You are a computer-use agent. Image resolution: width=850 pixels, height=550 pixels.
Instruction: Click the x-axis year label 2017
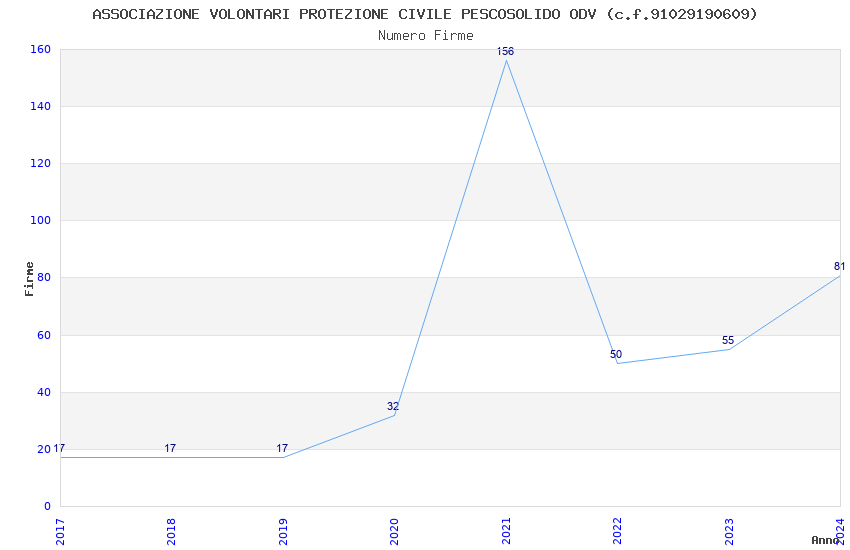point(60,532)
